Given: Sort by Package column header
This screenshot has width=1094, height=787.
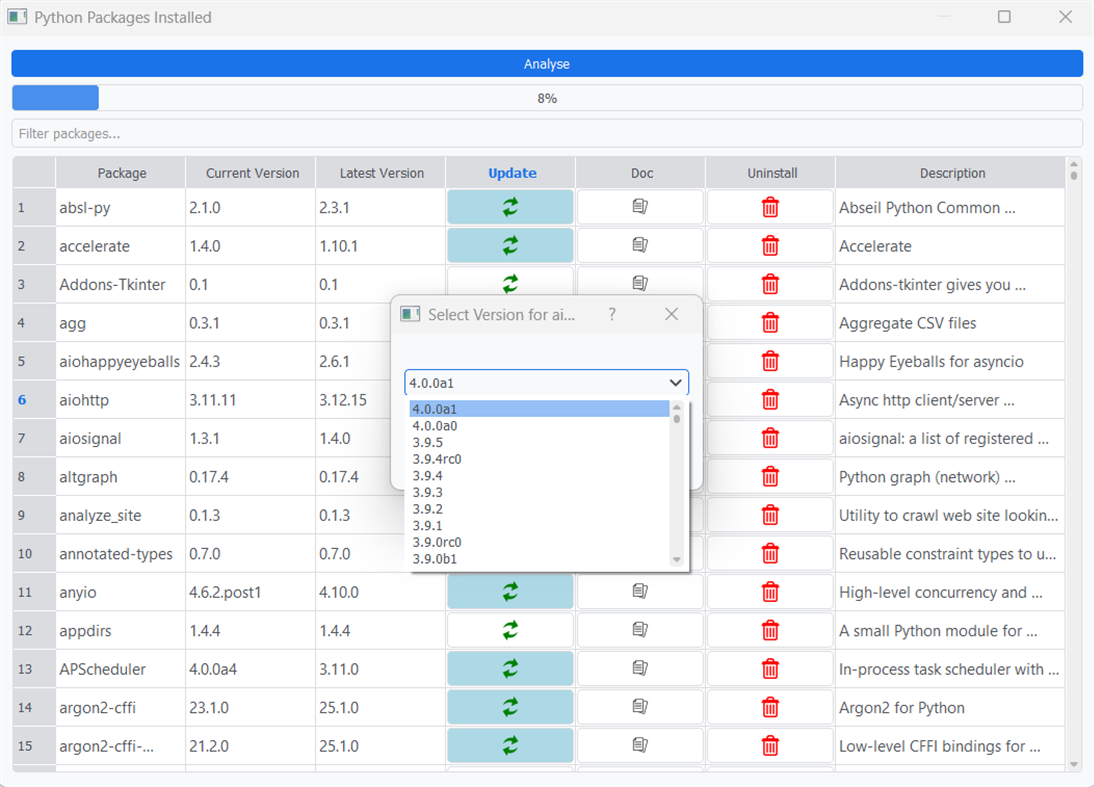Looking at the screenshot, I should pos(121,173).
